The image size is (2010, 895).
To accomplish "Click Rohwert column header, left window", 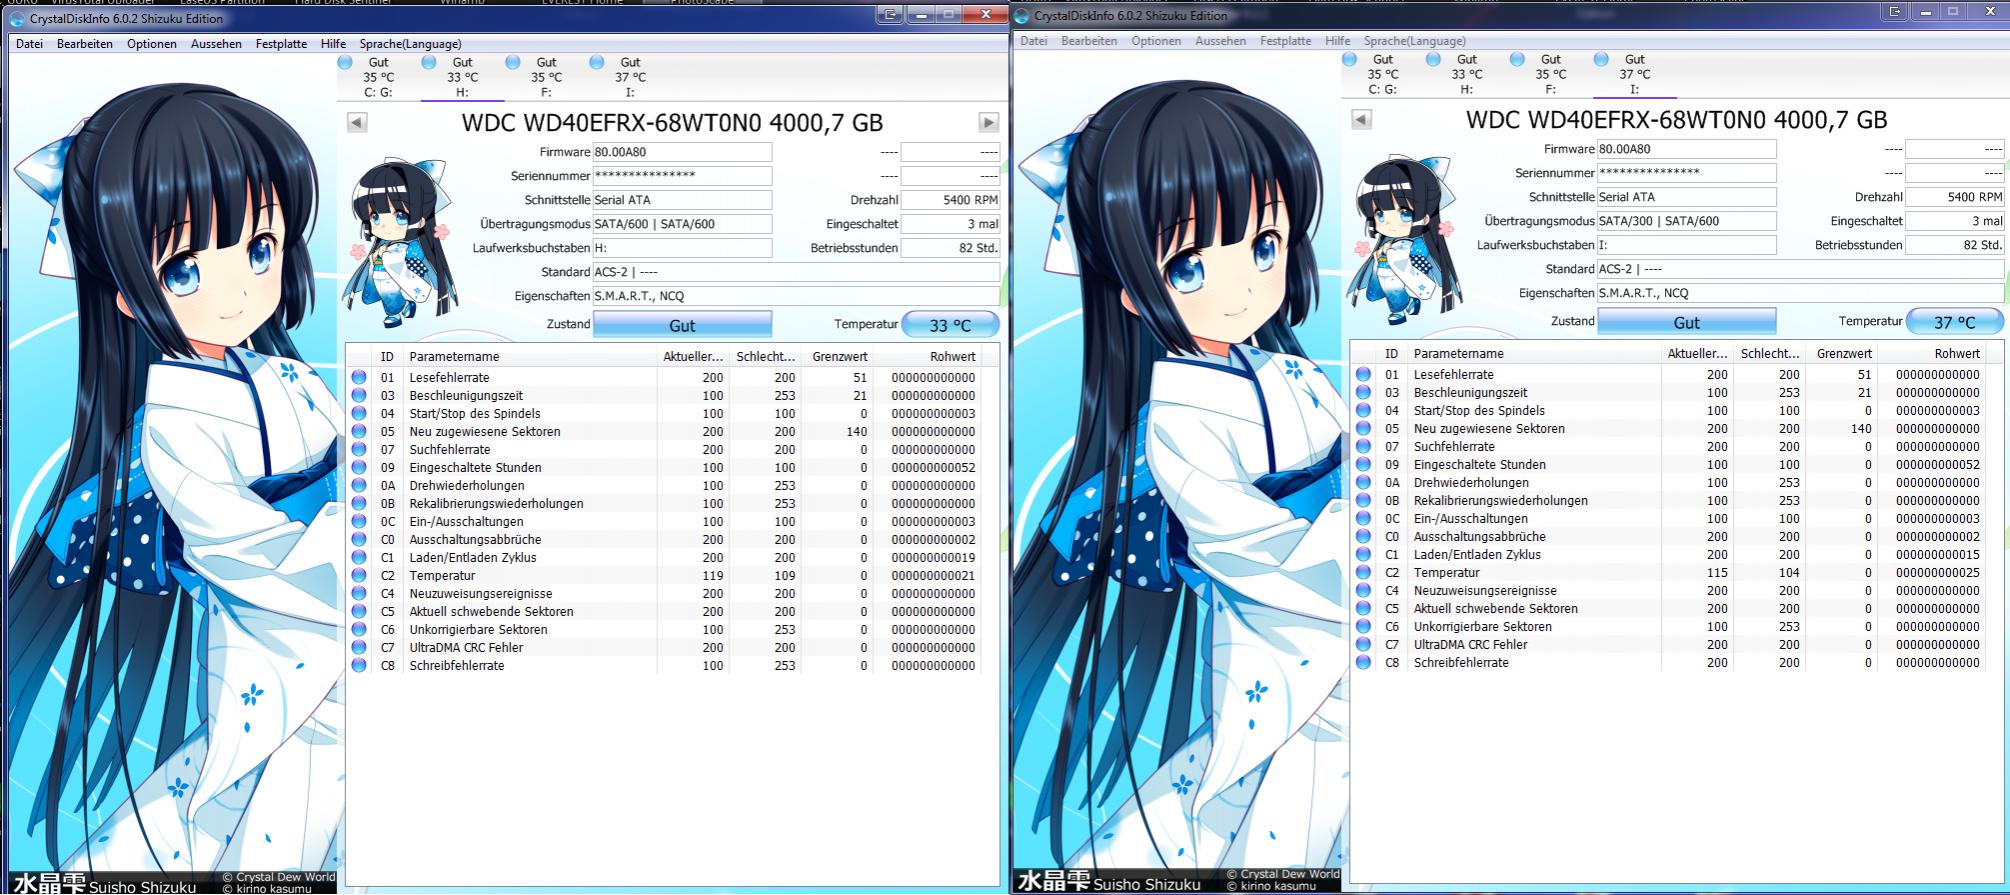I will [x=928, y=357].
